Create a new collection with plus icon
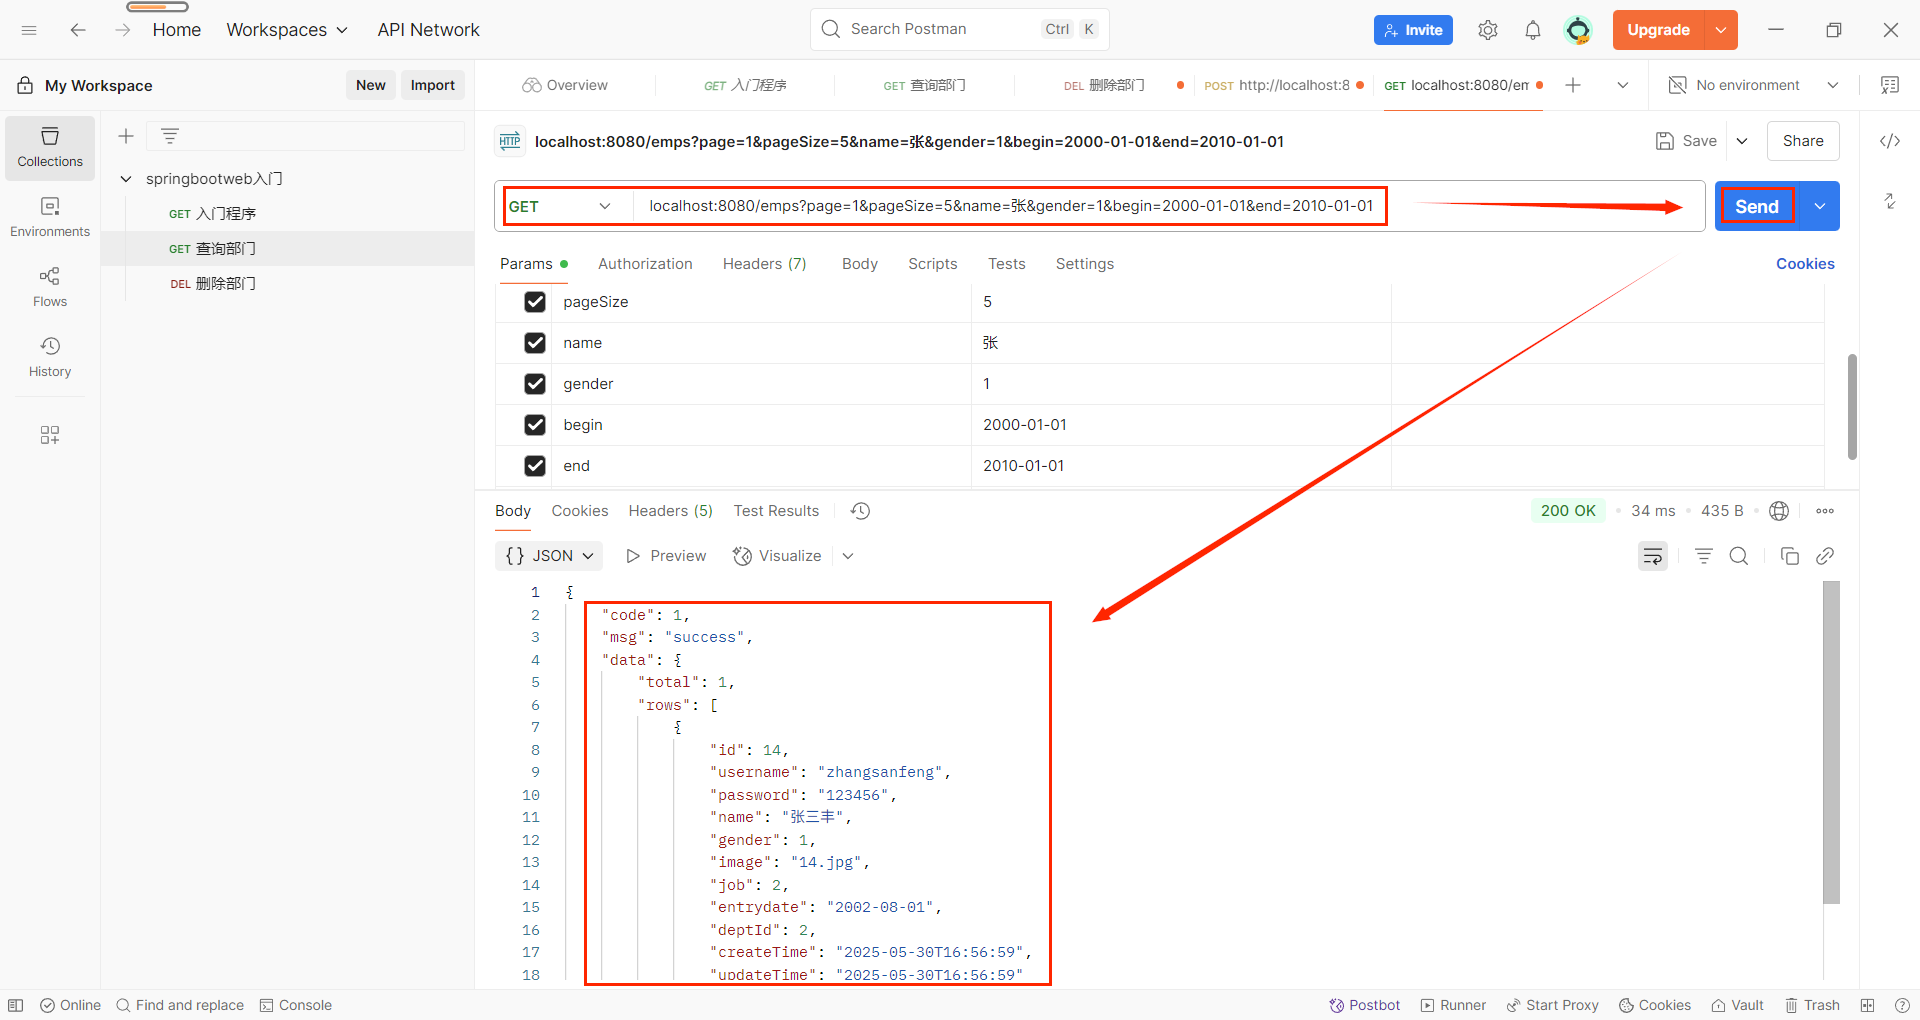Viewport: 1920px width, 1020px height. pyautogui.click(x=126, y=136)
